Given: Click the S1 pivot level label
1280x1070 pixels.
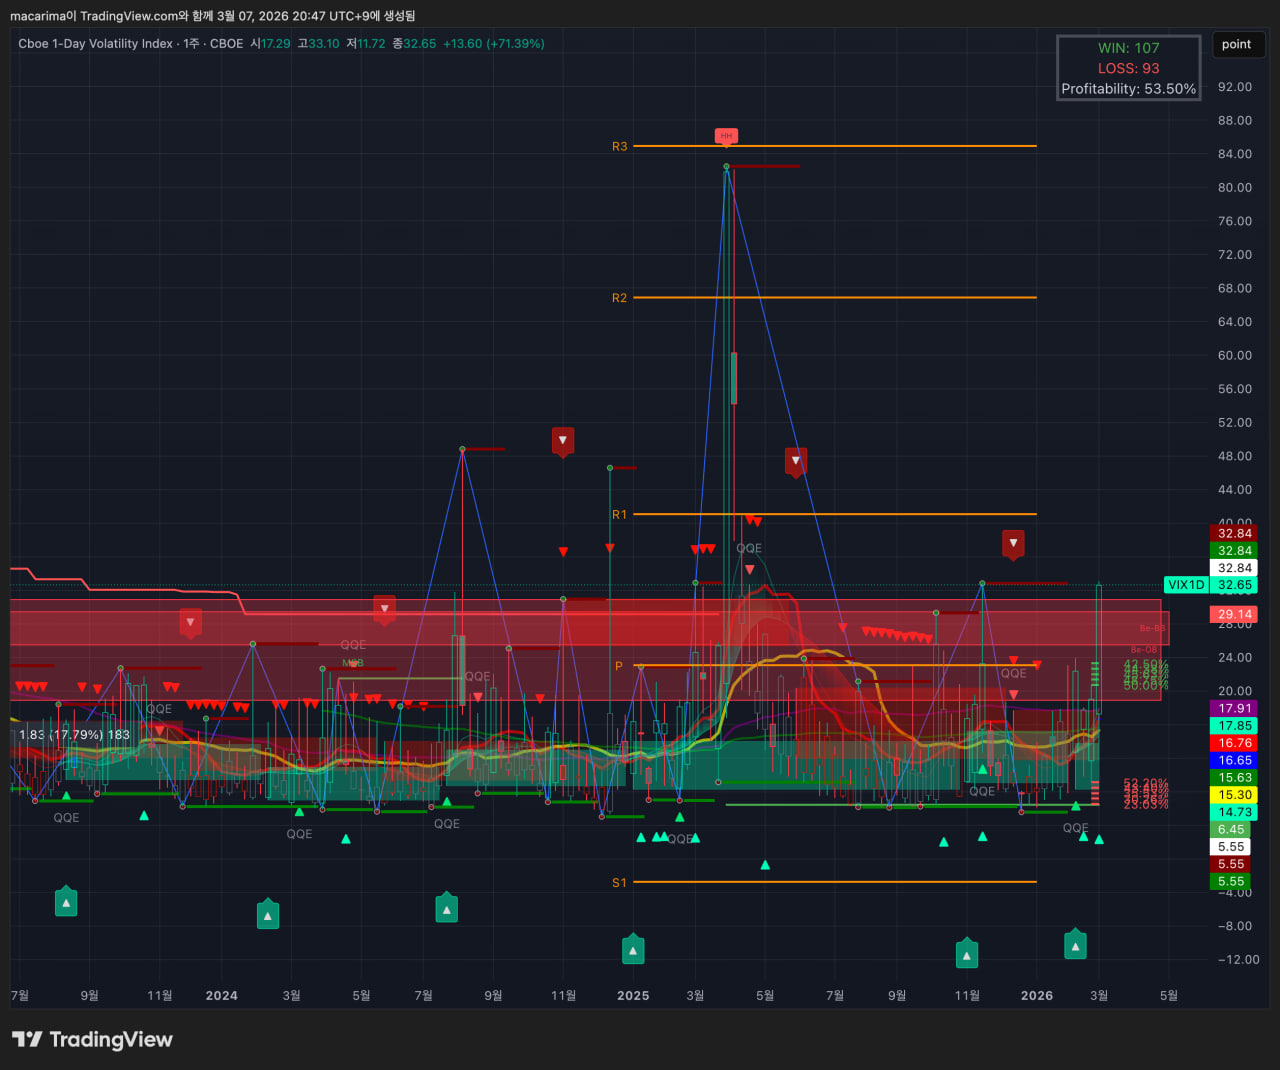Looking at the screenshot, I should point(620,882).
